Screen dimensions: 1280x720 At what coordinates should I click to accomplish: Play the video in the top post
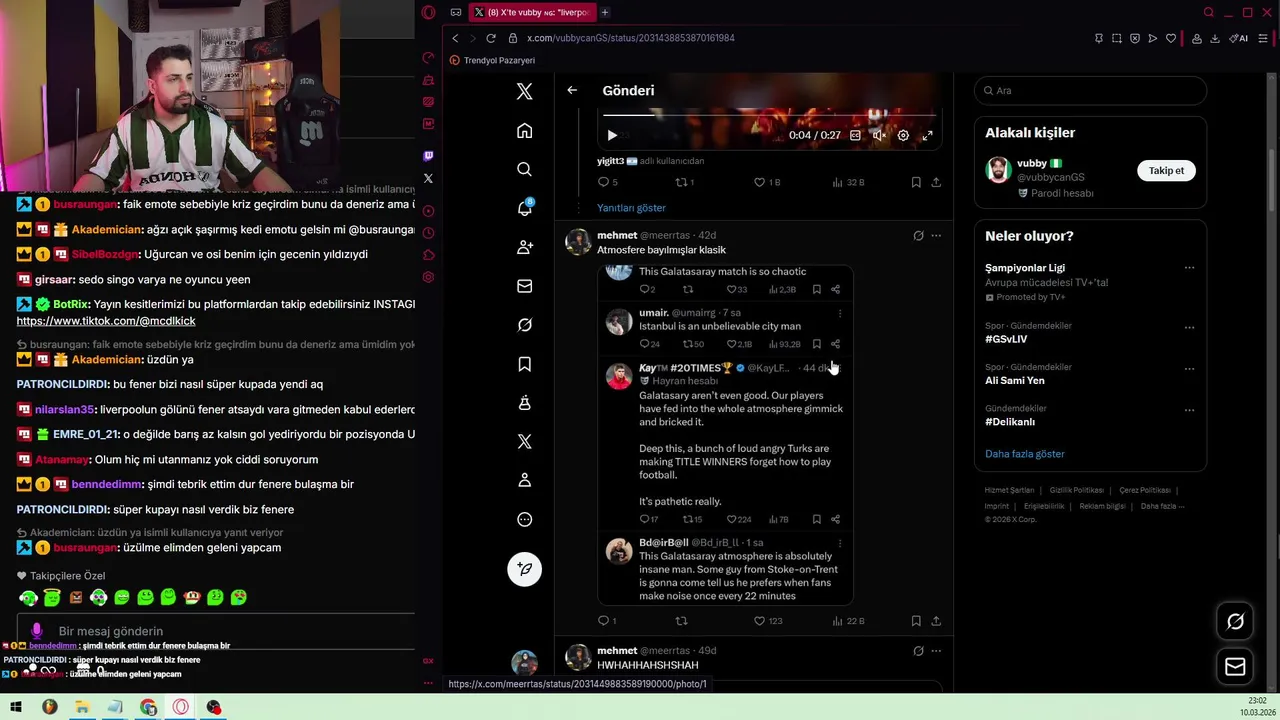pos(612,135)
